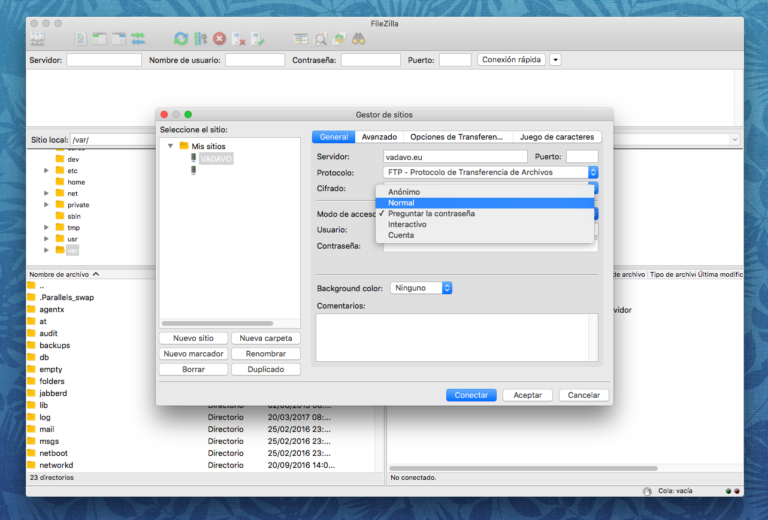Viewport: 768px width, 520px height.
Task: Open the Background color dropdown
Action: click(x=421, y=288)
